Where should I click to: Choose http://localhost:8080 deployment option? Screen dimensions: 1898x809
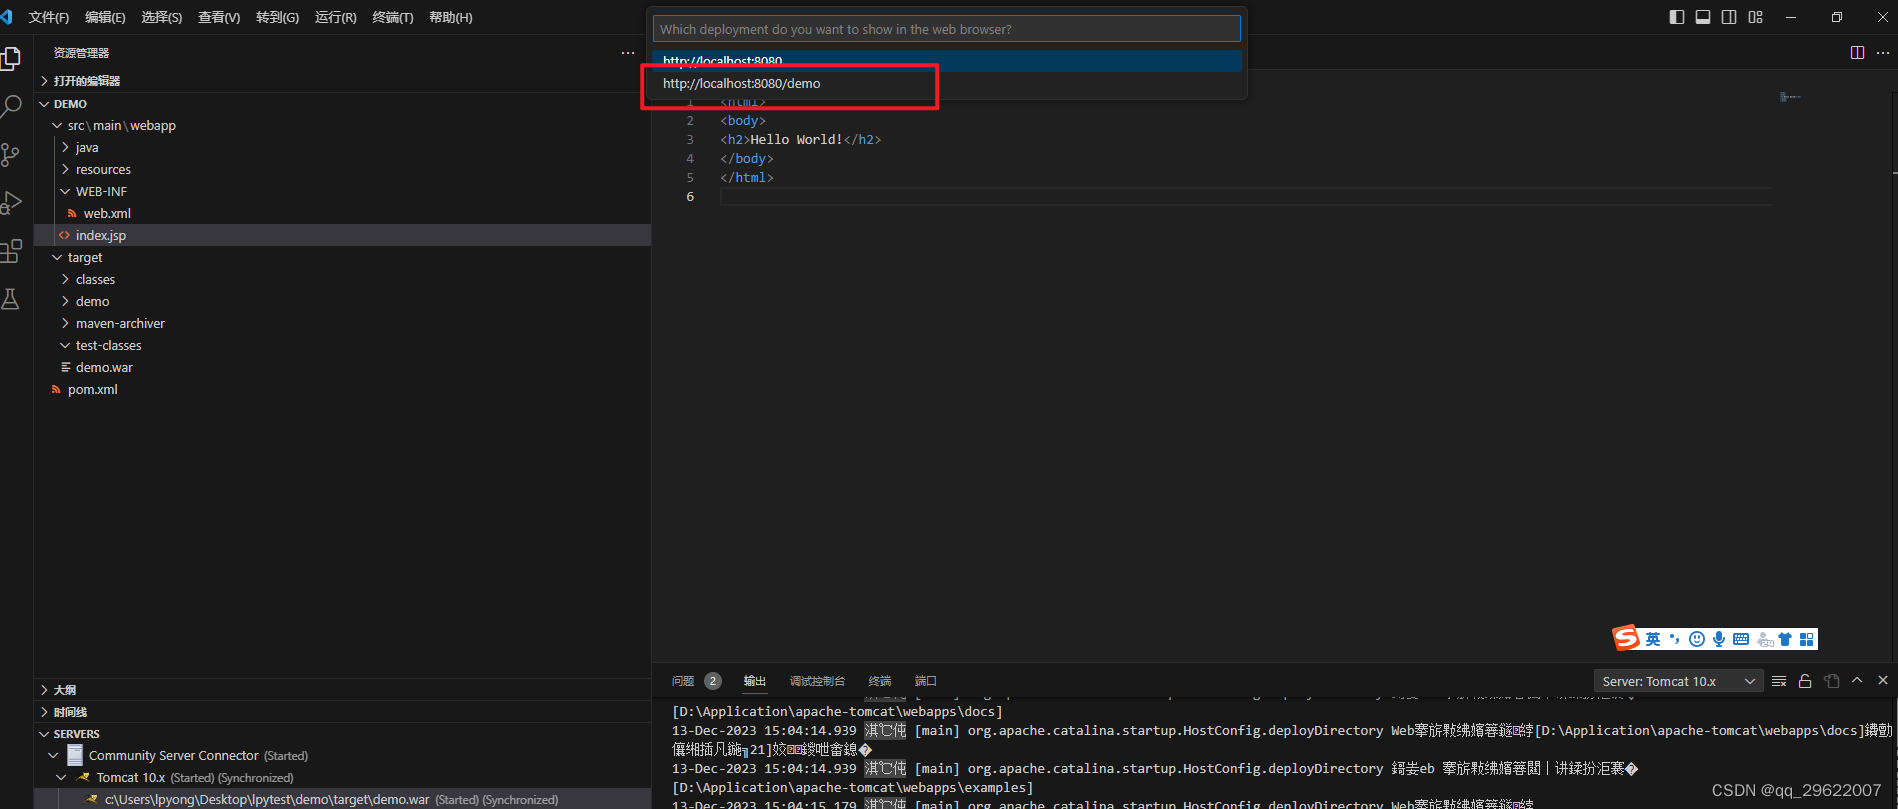coord(947,61)
